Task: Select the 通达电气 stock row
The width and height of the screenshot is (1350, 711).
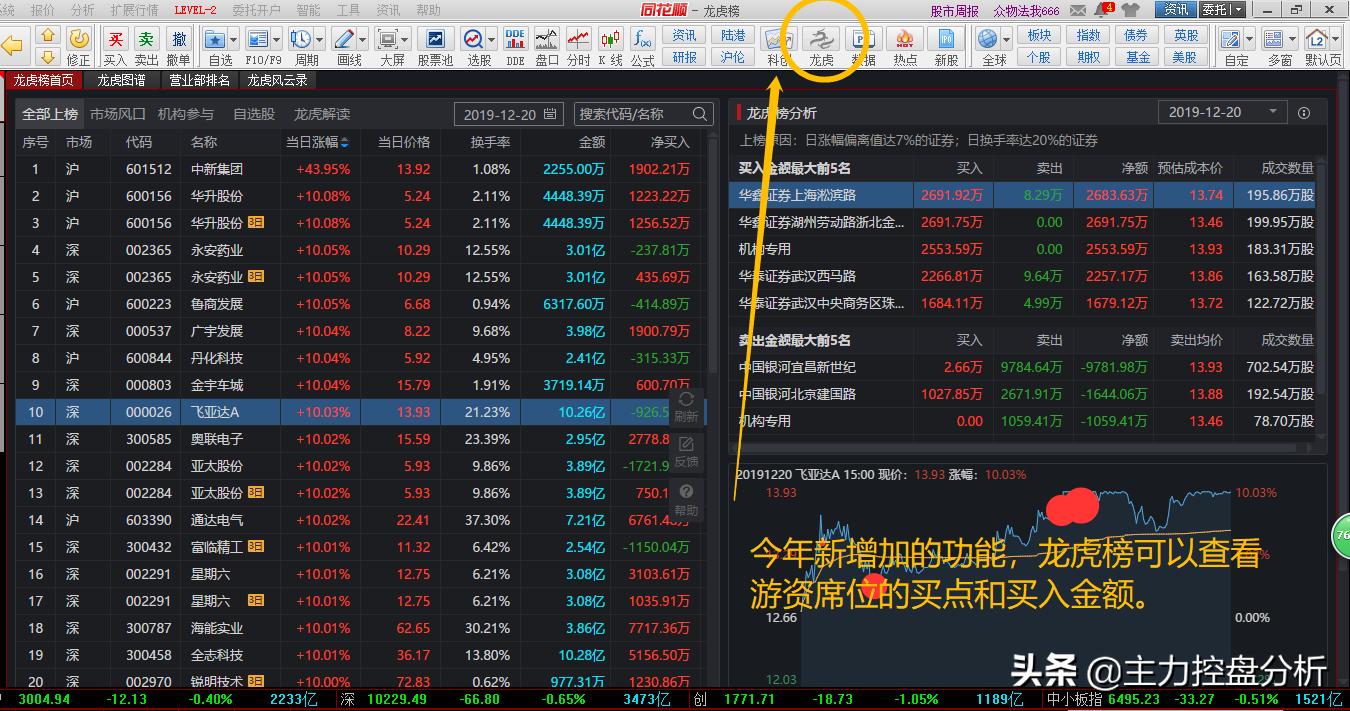Action: coord(361,520)
